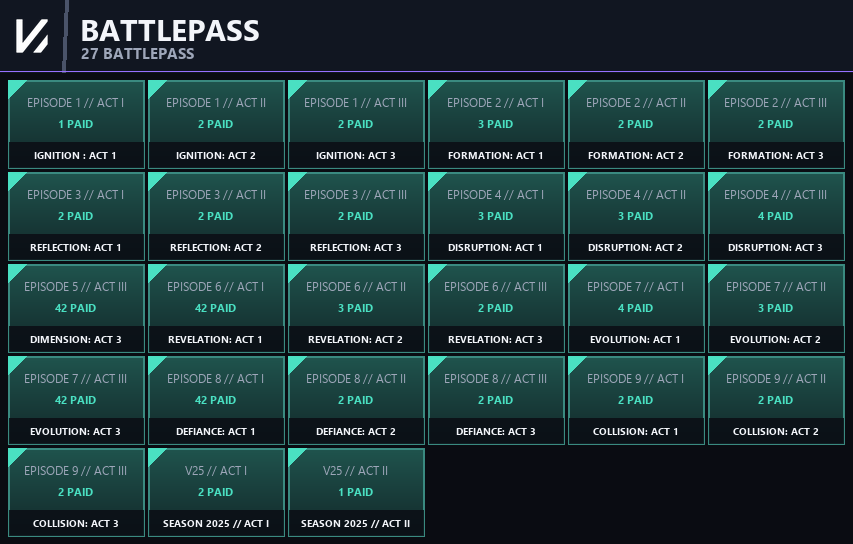
Task: Open the Ignition : Act 1 battlepass card
Action: point(76,125)
